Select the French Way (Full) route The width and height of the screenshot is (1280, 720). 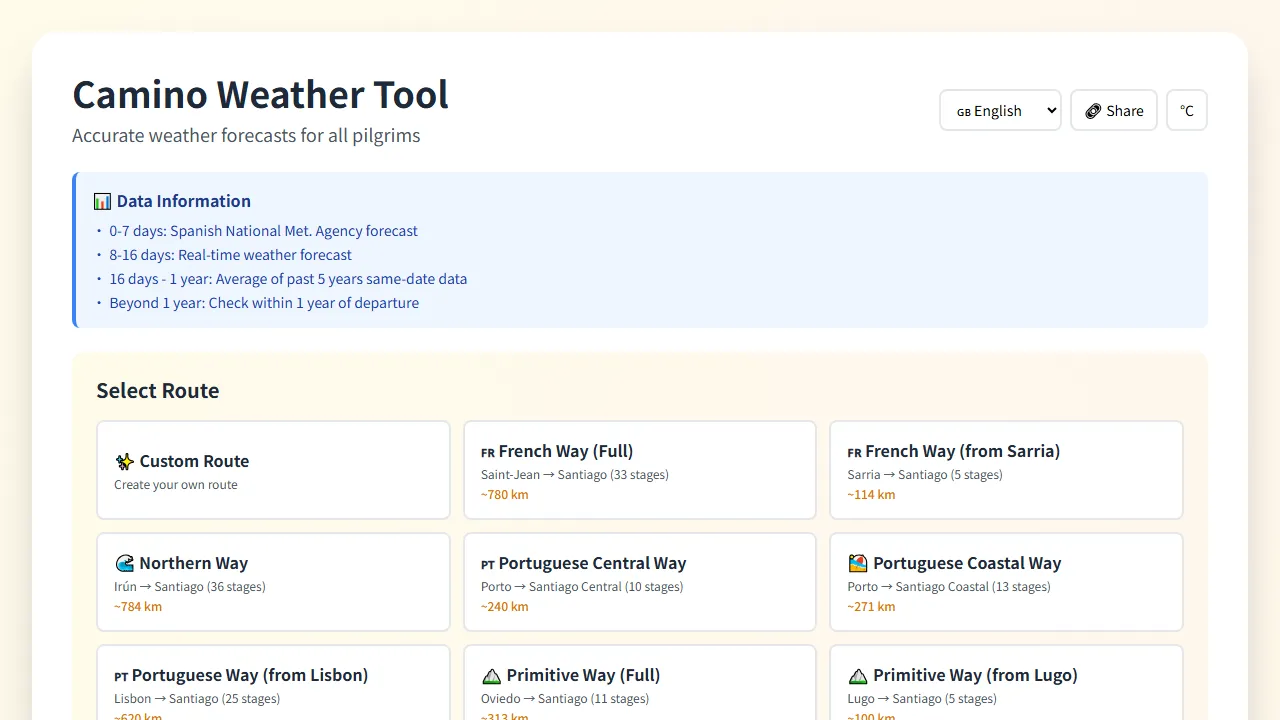point(639,470)
